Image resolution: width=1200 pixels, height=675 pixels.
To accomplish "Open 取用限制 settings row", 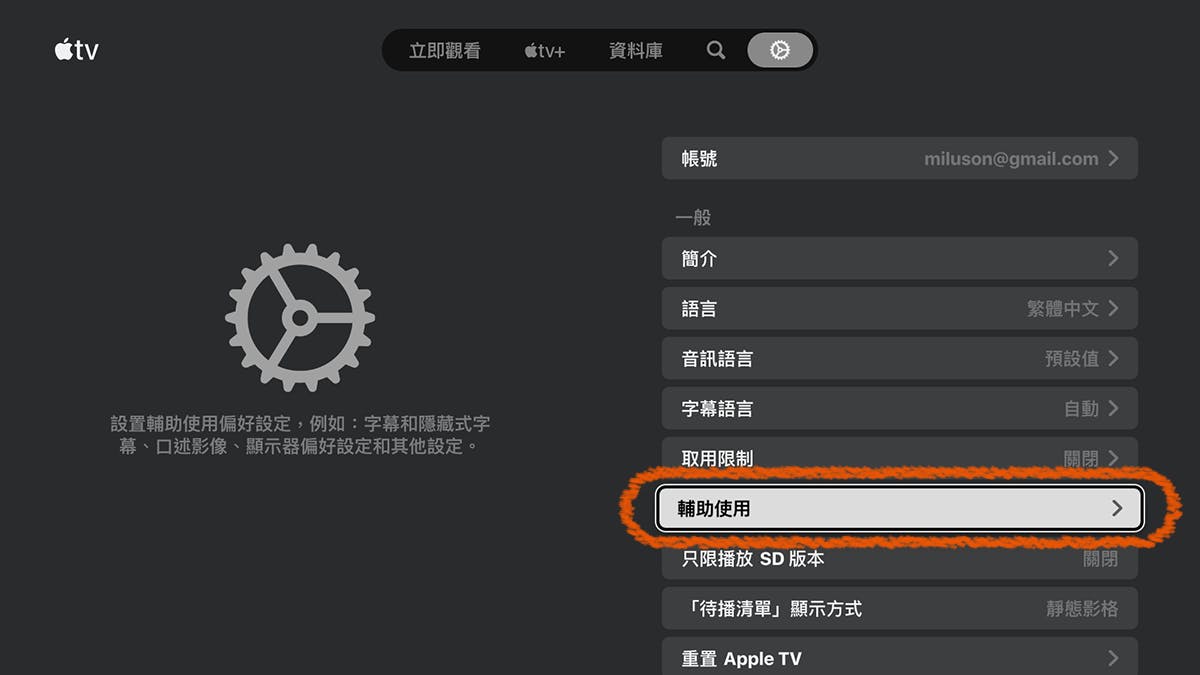I will tap(900, 456).
